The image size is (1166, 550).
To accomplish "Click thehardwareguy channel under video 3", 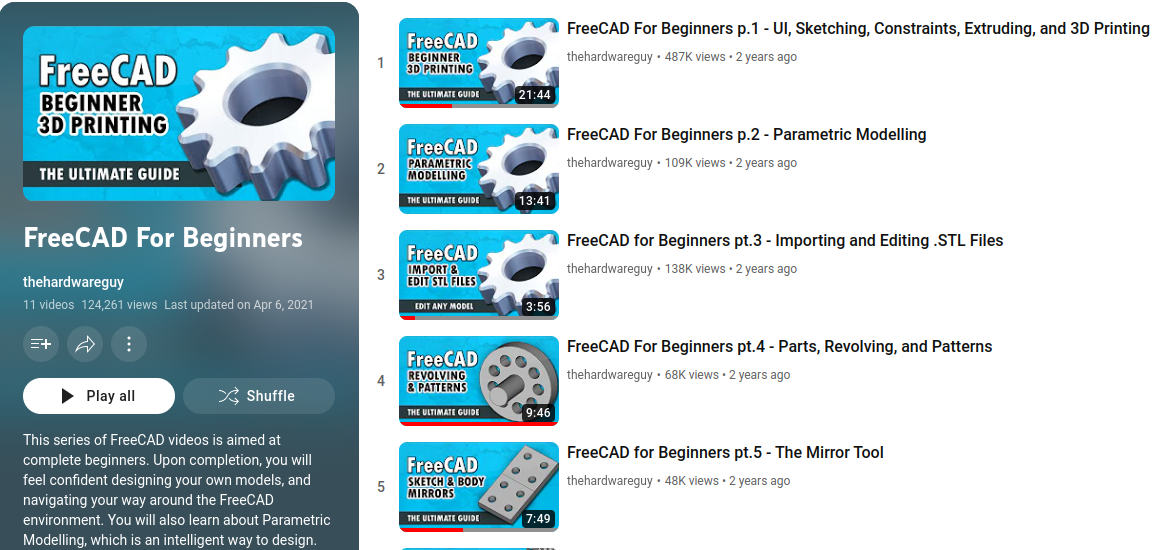I will click(x=610, y=269).
